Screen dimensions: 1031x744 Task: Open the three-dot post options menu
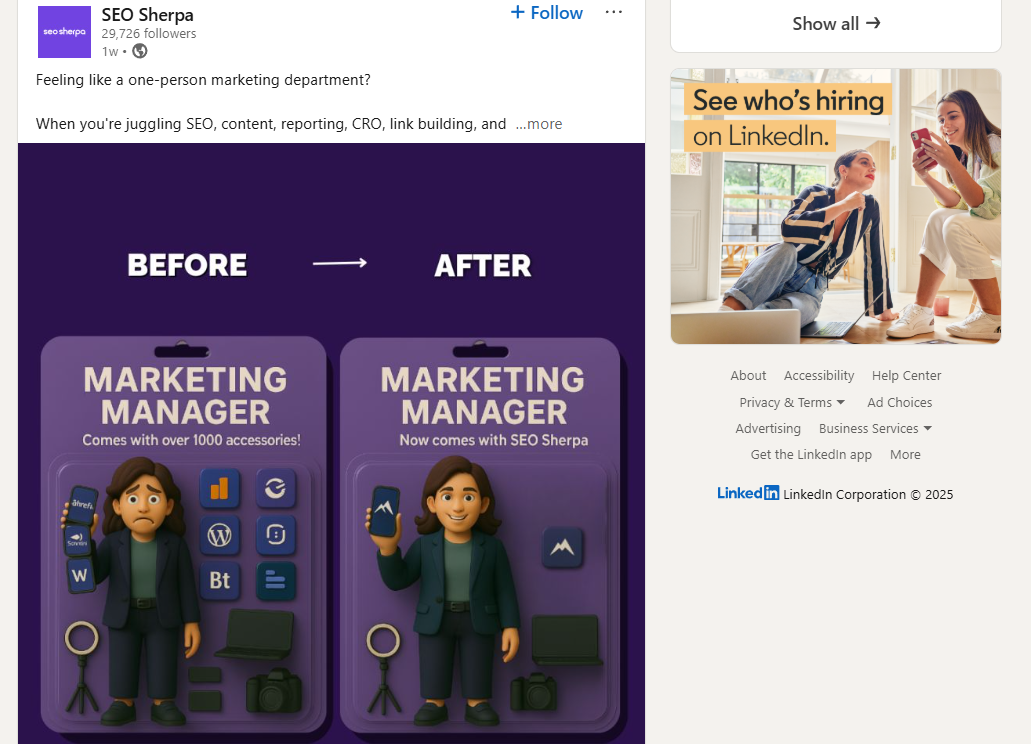613,12
